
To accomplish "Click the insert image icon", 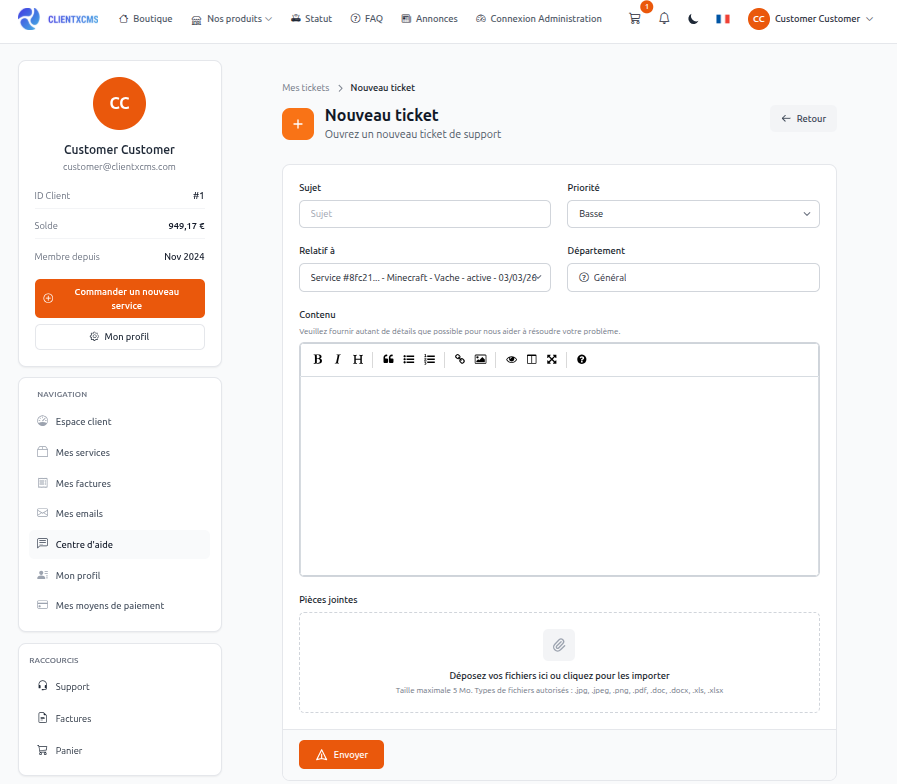I will pyautogui.click(x=480, y=359).
